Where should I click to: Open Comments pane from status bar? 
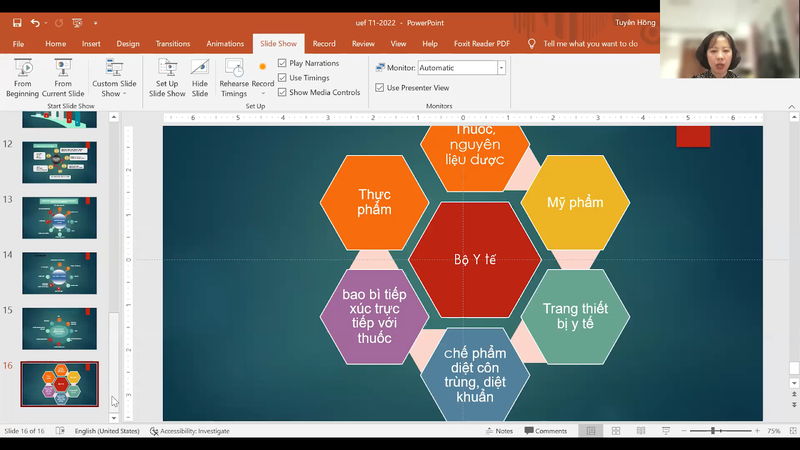click(545, 431)
